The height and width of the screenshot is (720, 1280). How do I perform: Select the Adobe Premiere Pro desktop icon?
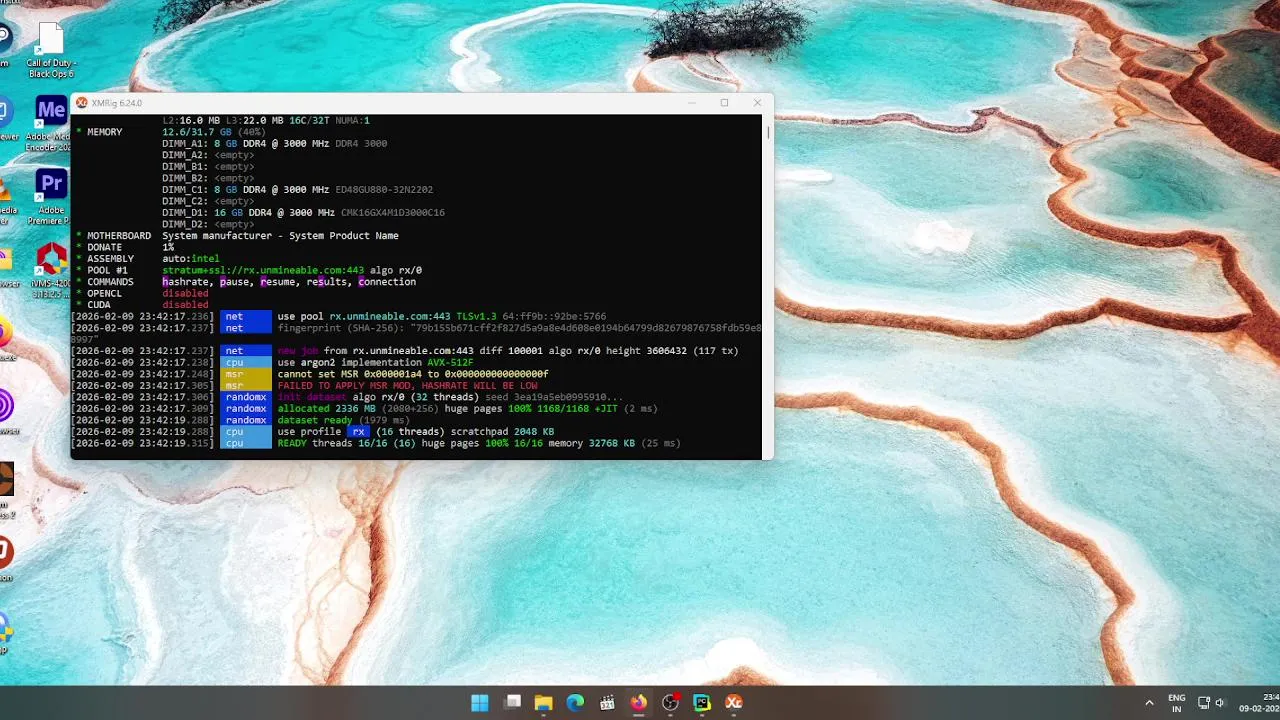[50, 197]
